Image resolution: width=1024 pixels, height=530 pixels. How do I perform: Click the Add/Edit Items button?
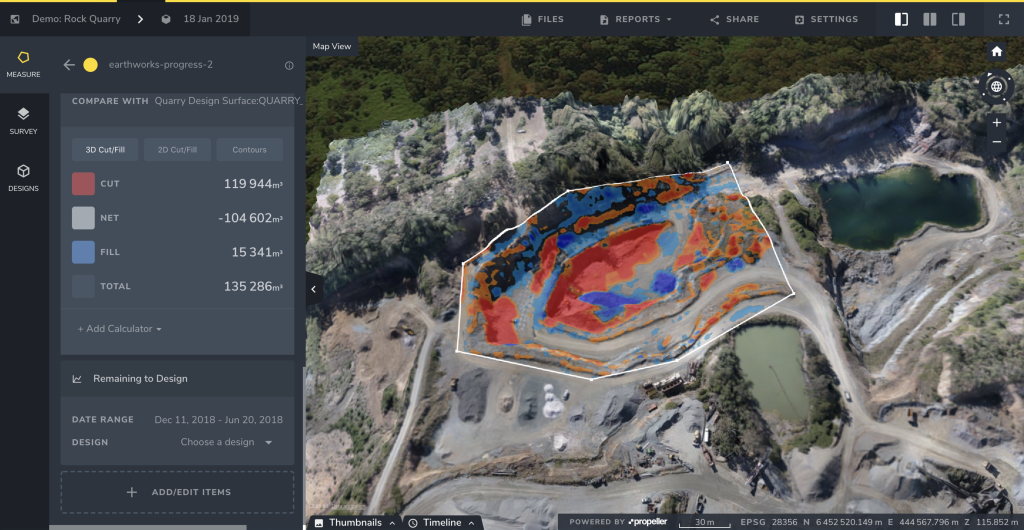pyautogui.click(x=177, y=492)
